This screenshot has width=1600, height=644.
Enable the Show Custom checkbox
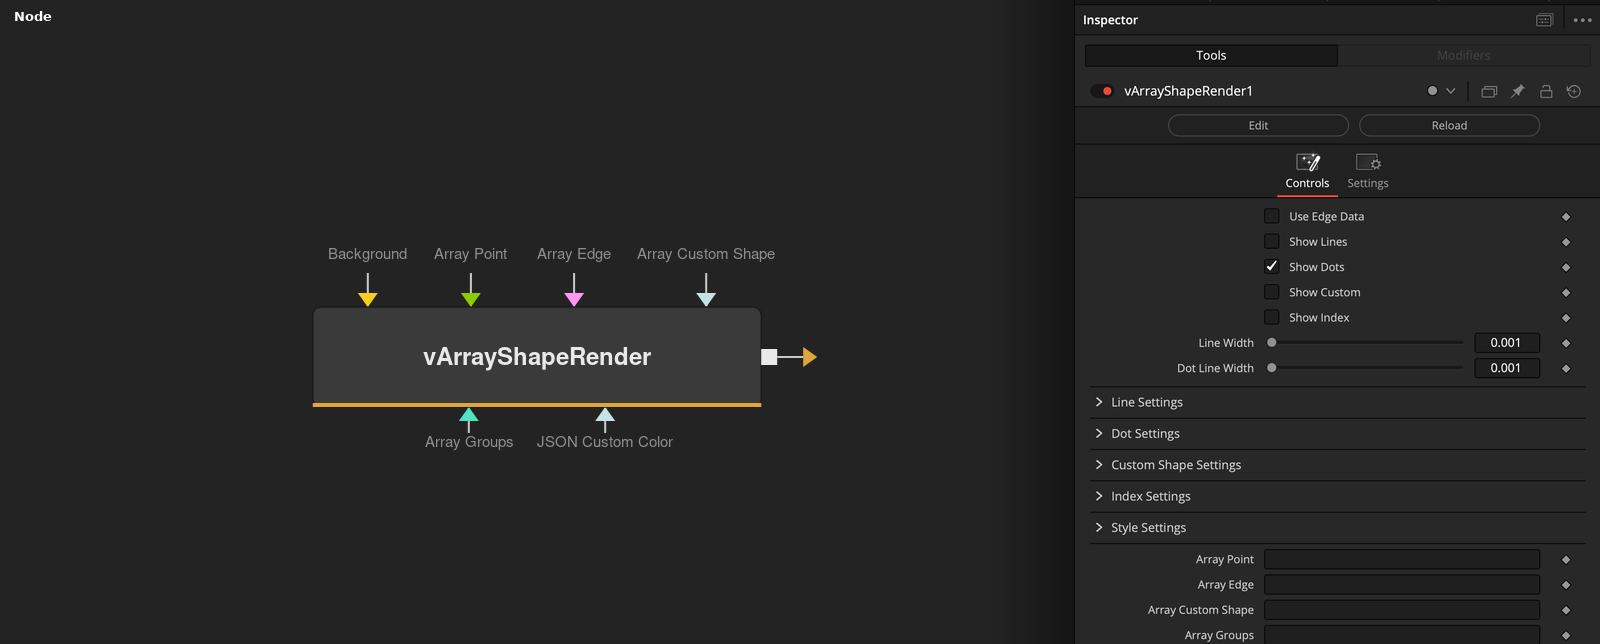point(1272,292)
